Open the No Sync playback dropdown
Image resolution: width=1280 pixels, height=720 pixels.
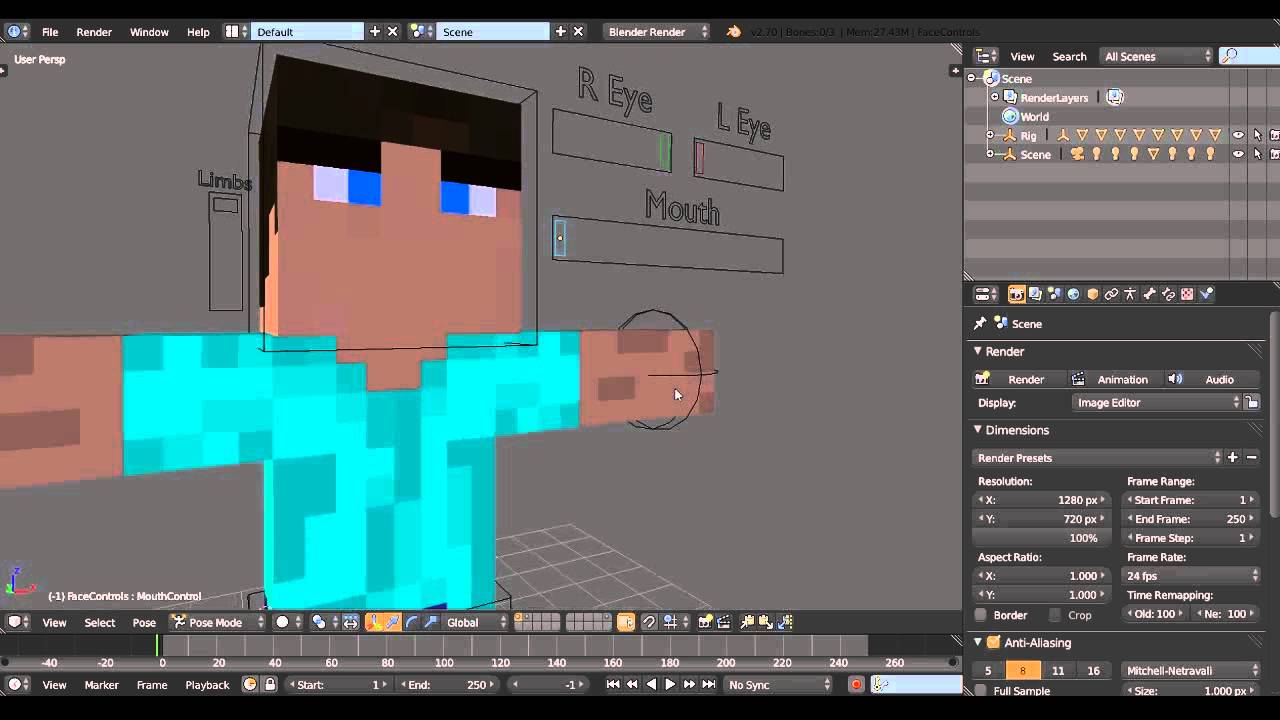(x=778, y=685)
